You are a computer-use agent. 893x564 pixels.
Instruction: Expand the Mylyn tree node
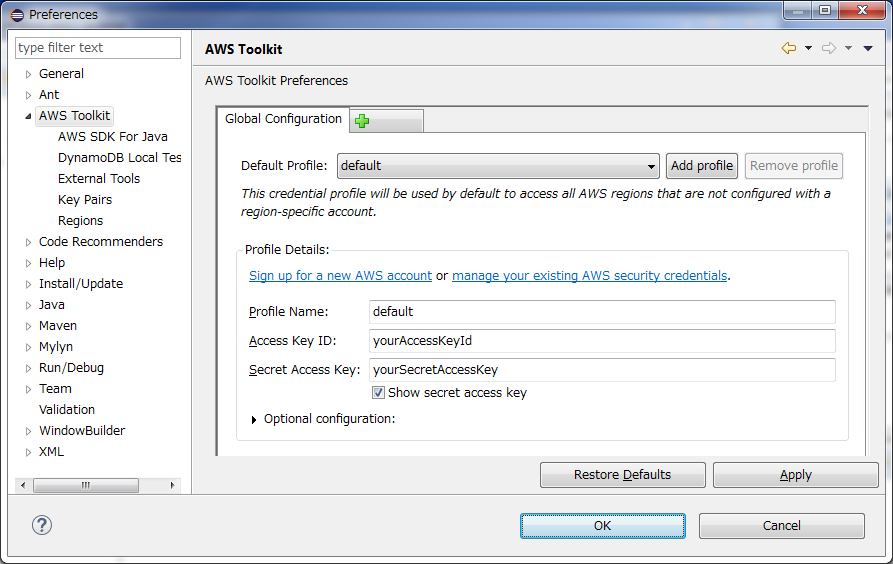click(28, 348)
